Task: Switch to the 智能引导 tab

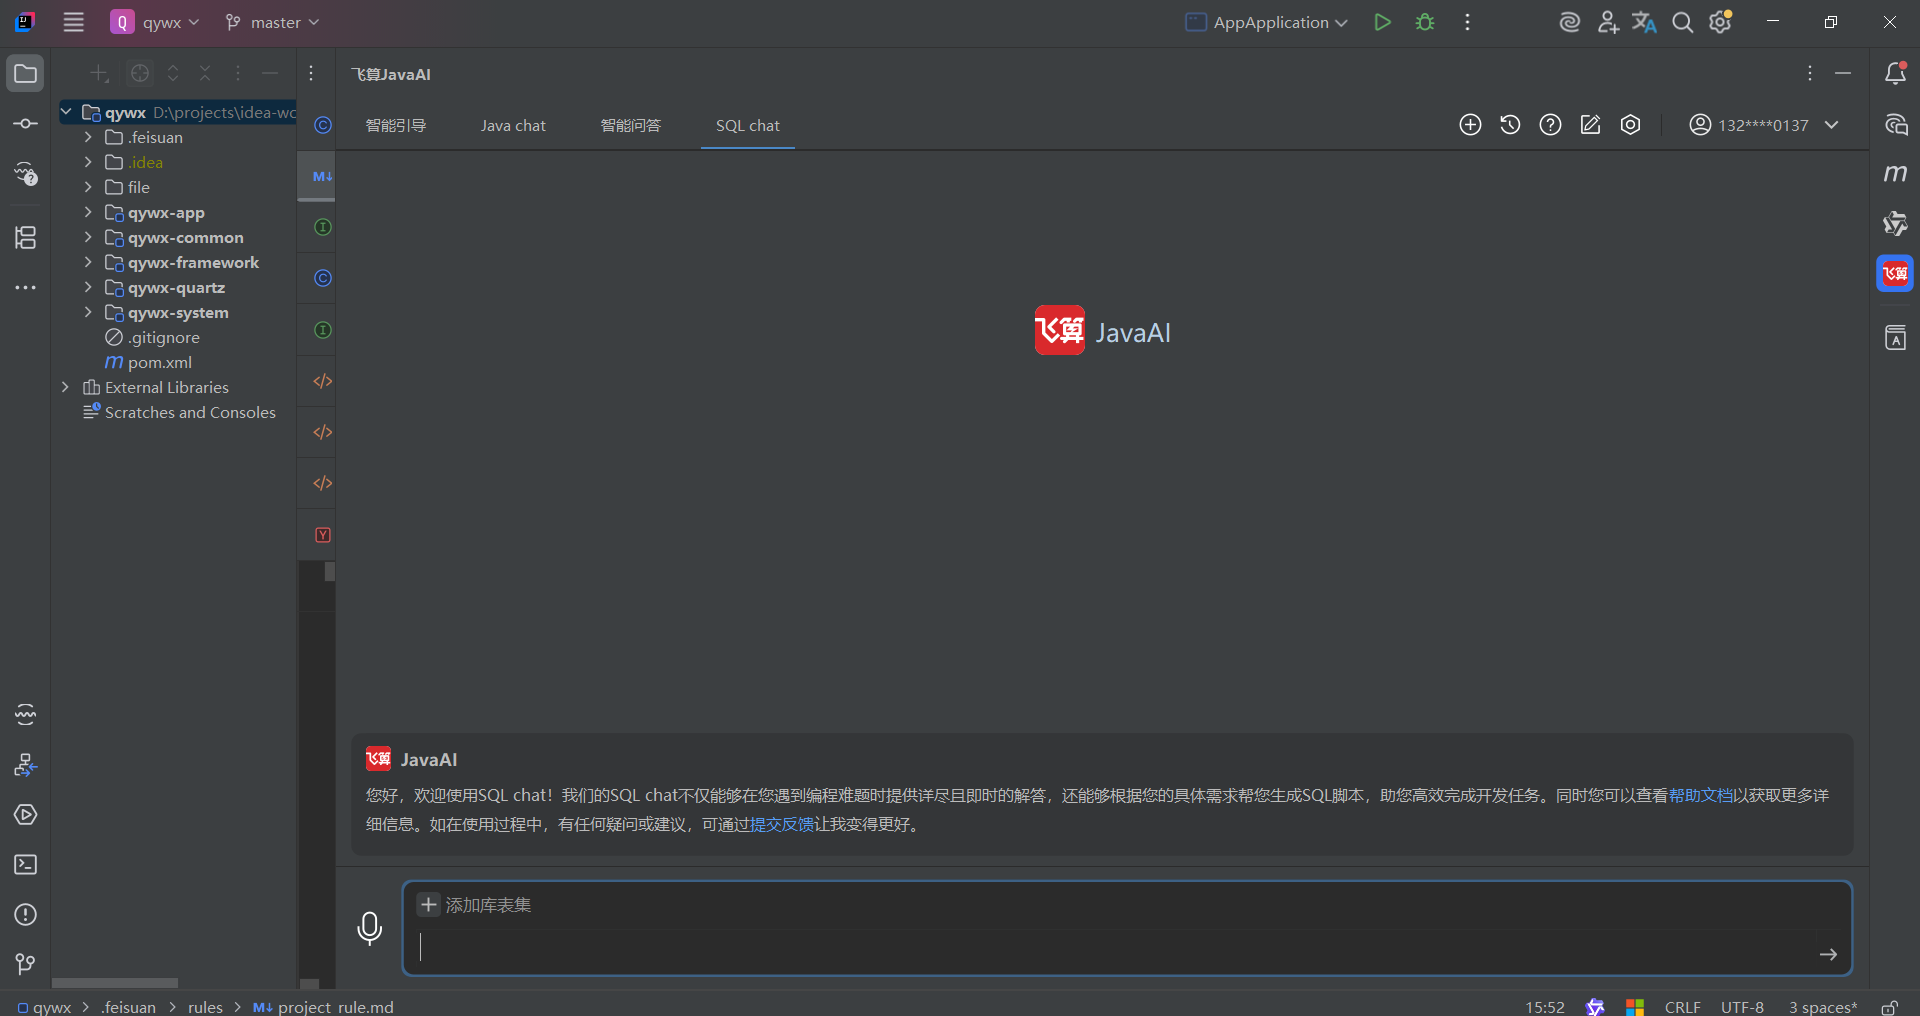Action: [x=396, y=125]
